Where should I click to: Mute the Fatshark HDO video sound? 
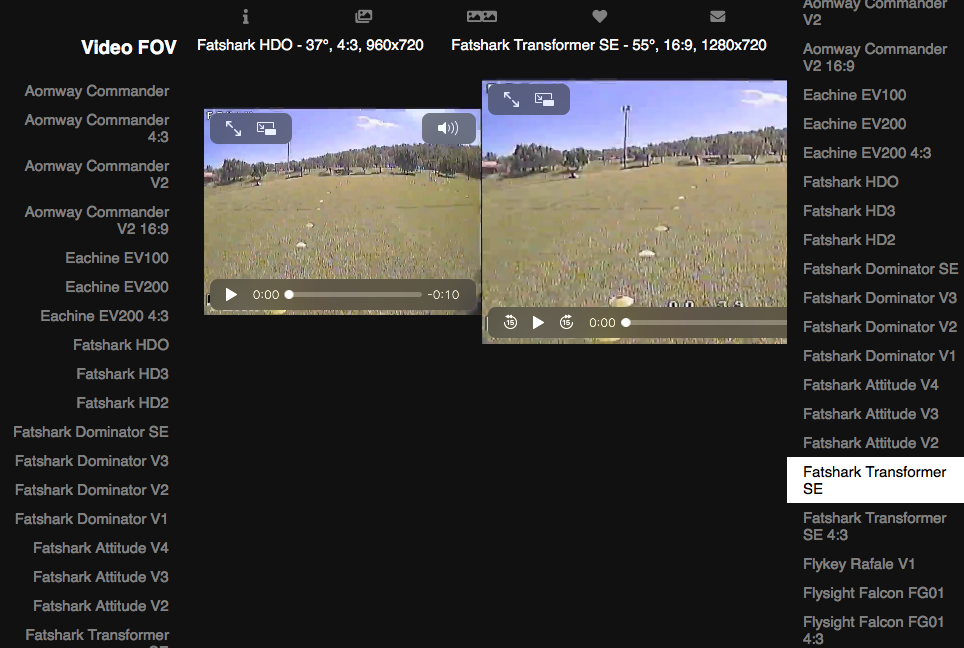click(x=448, y=128)
